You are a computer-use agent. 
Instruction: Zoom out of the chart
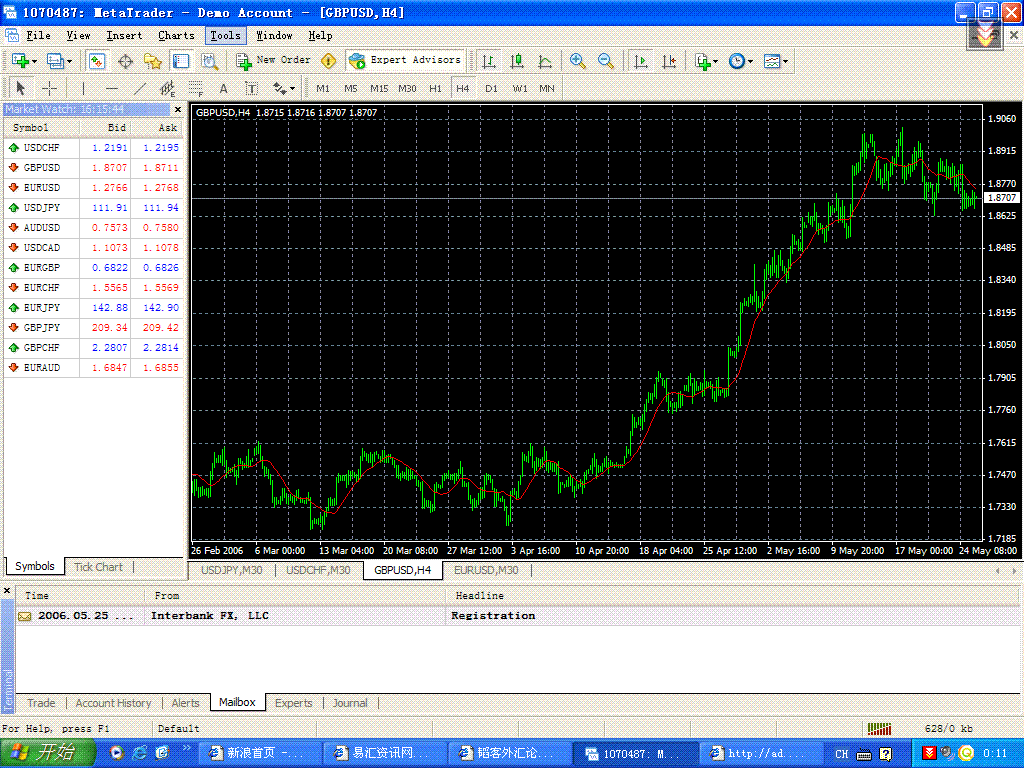pyautogui.click(x=605, y=61)
